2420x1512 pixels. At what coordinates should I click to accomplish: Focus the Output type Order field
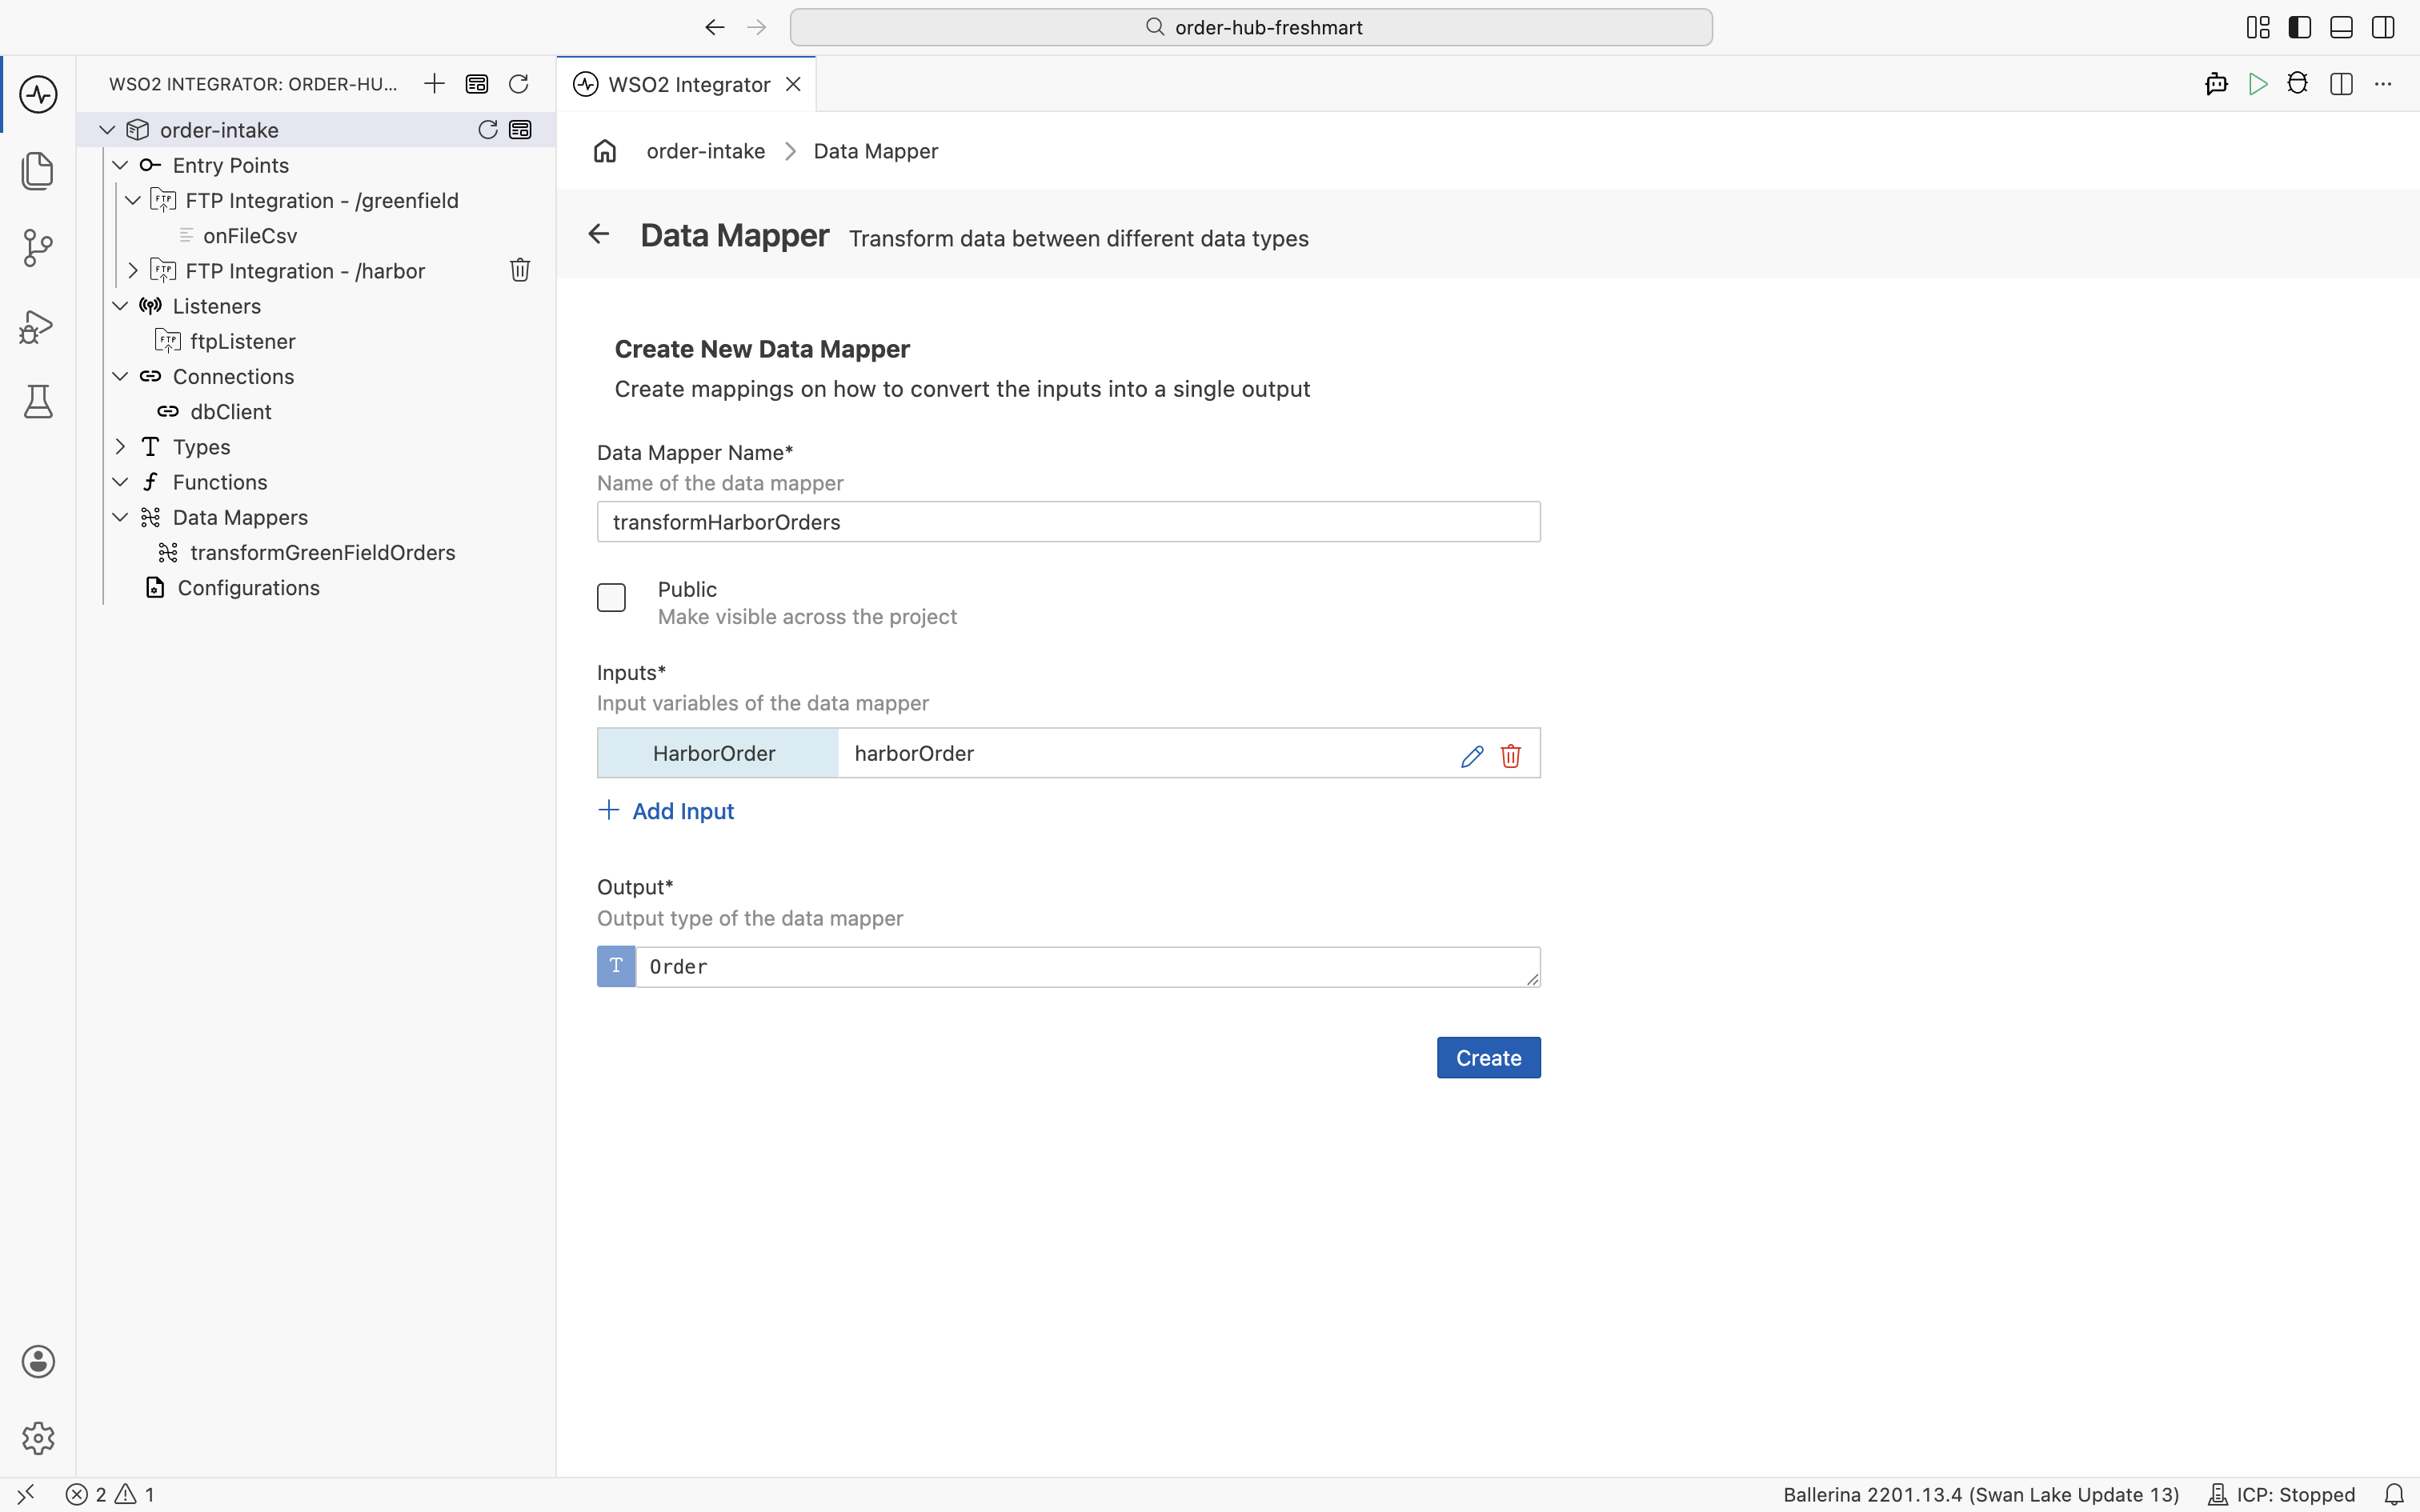(x=1088, y=967)
